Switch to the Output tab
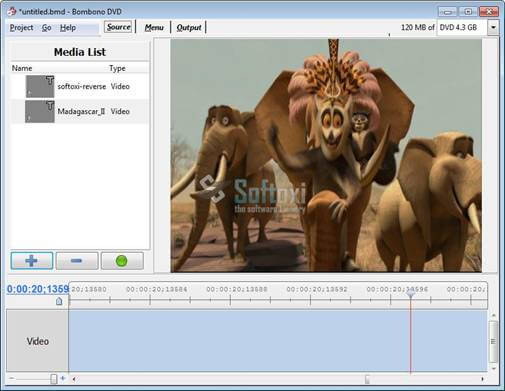 (x=189, y=27)
